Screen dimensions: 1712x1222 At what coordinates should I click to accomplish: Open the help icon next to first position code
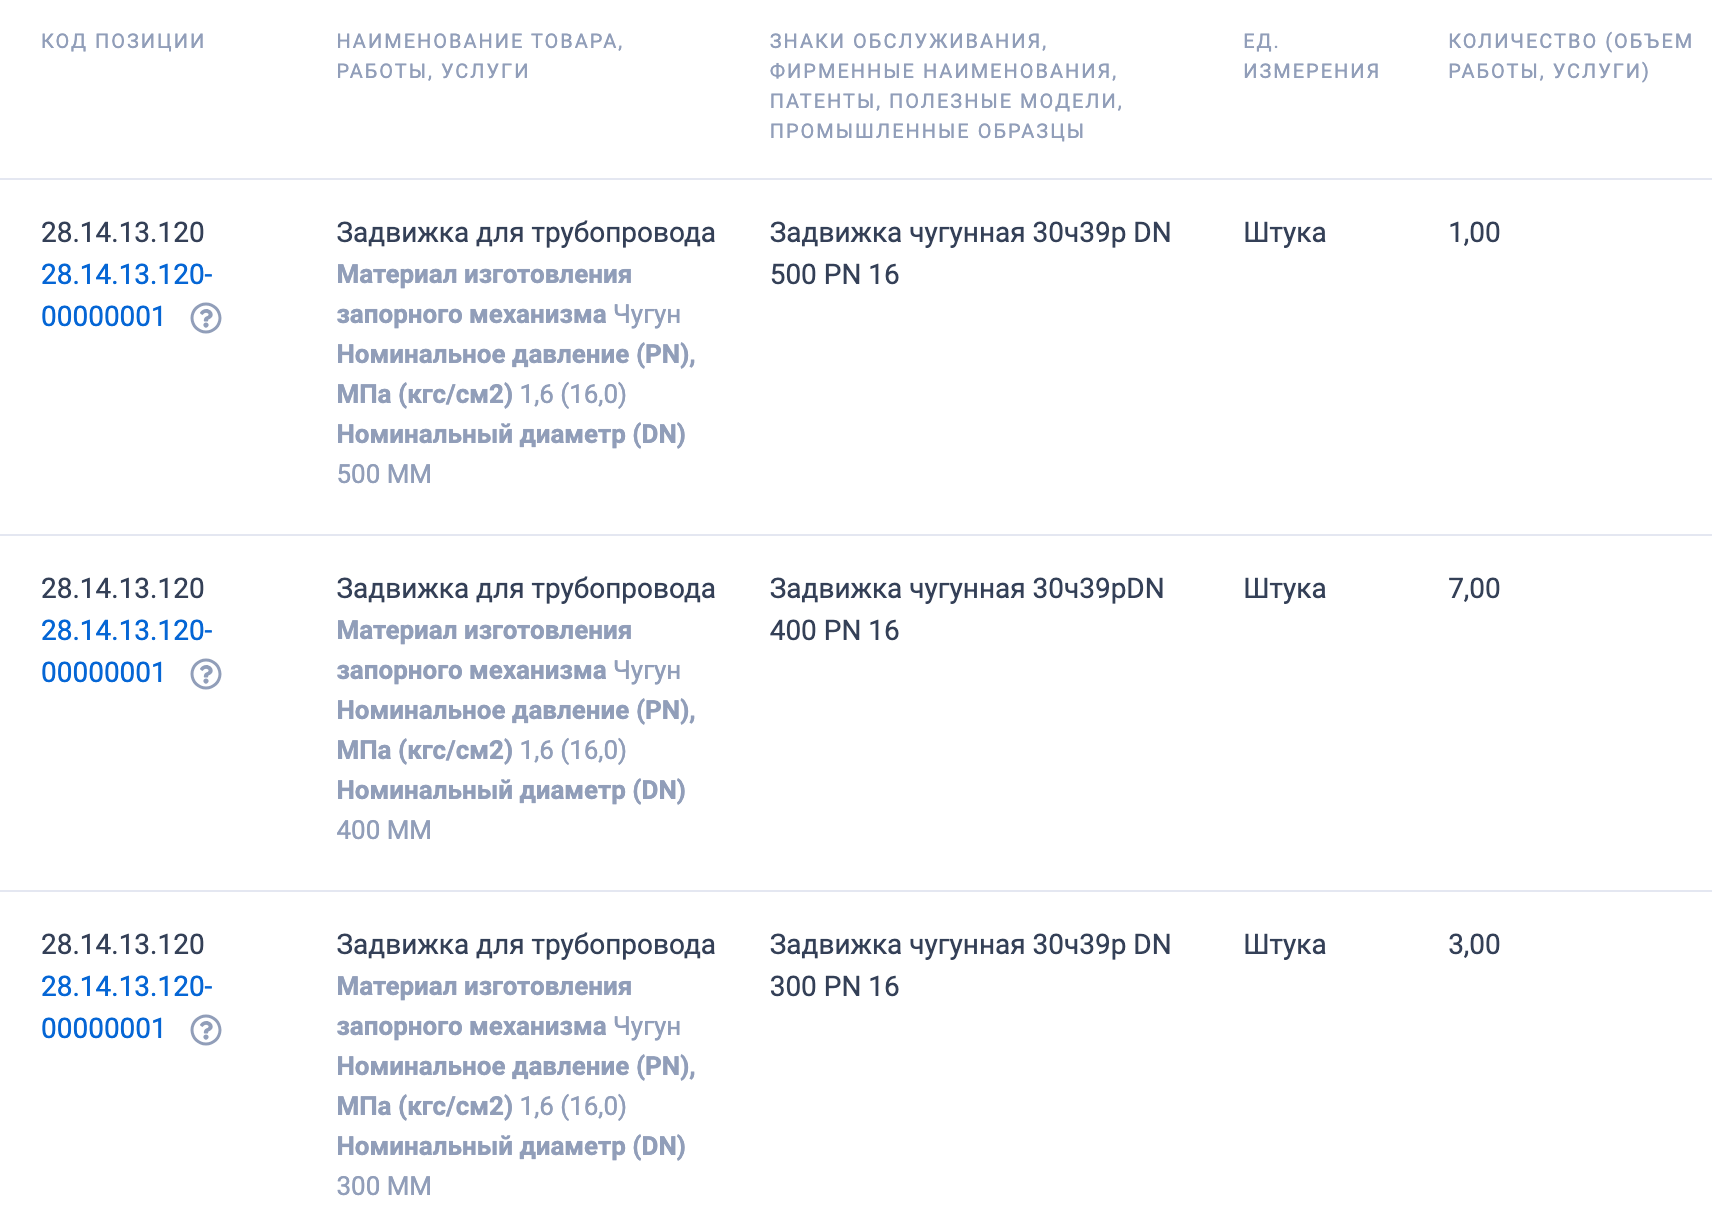click(x=205, y=320)
